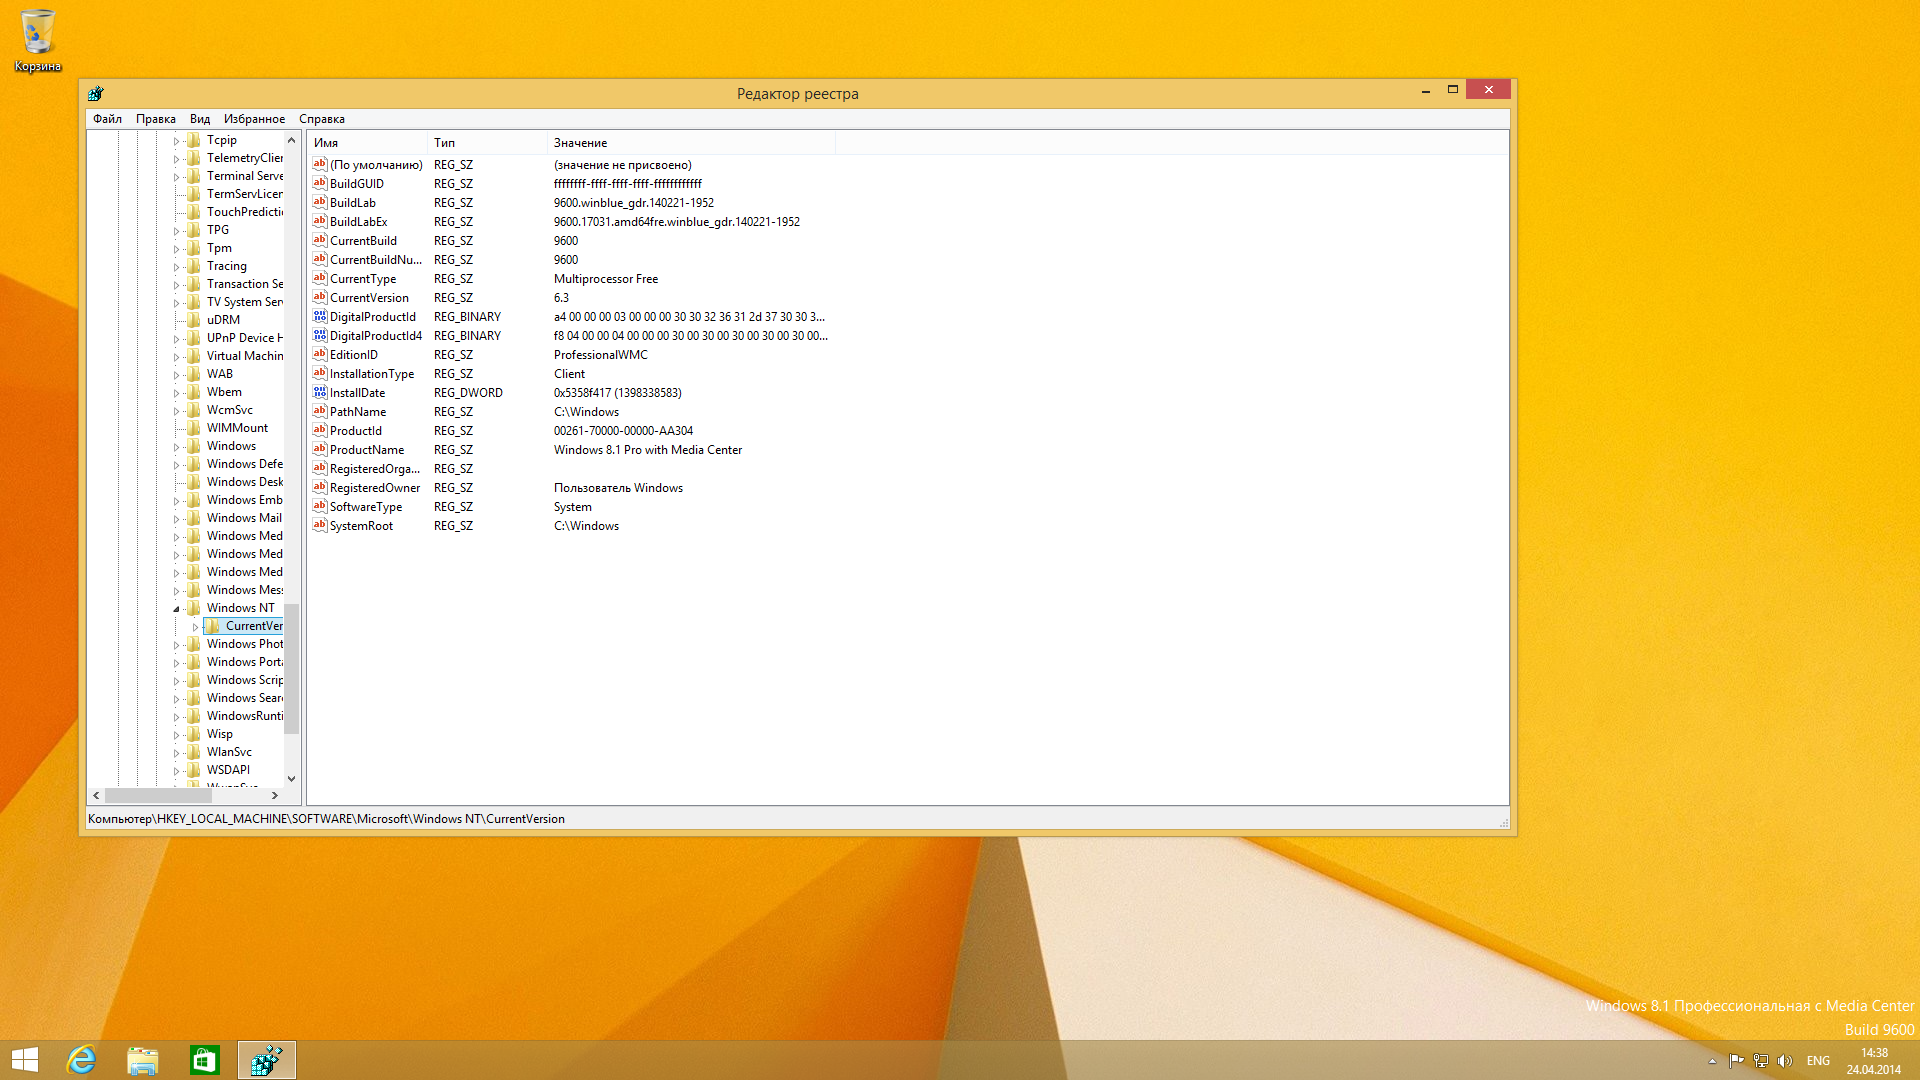Click the BuildLabEx string value icon
Screen dimensions: 1920x1080
(320, 221)
